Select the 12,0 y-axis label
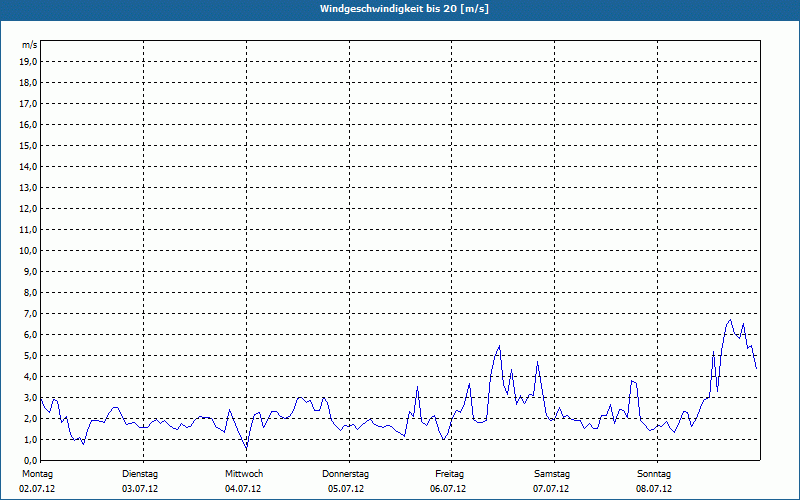 pos(29,209)
